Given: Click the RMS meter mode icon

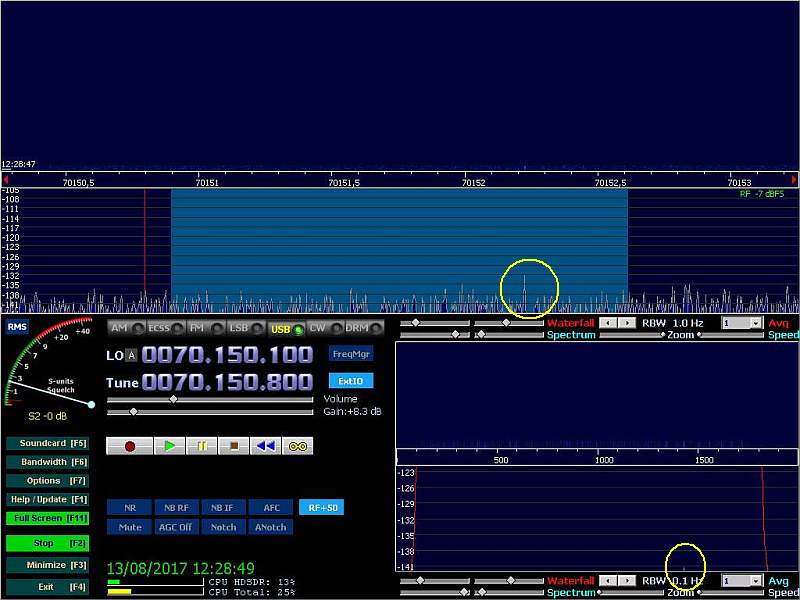Looking at the screenshot, I should (17, 327).
